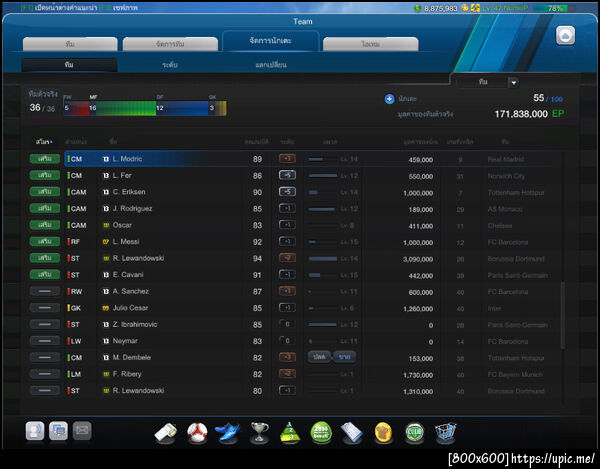Sort by the first column header with dot

(44, 142)
